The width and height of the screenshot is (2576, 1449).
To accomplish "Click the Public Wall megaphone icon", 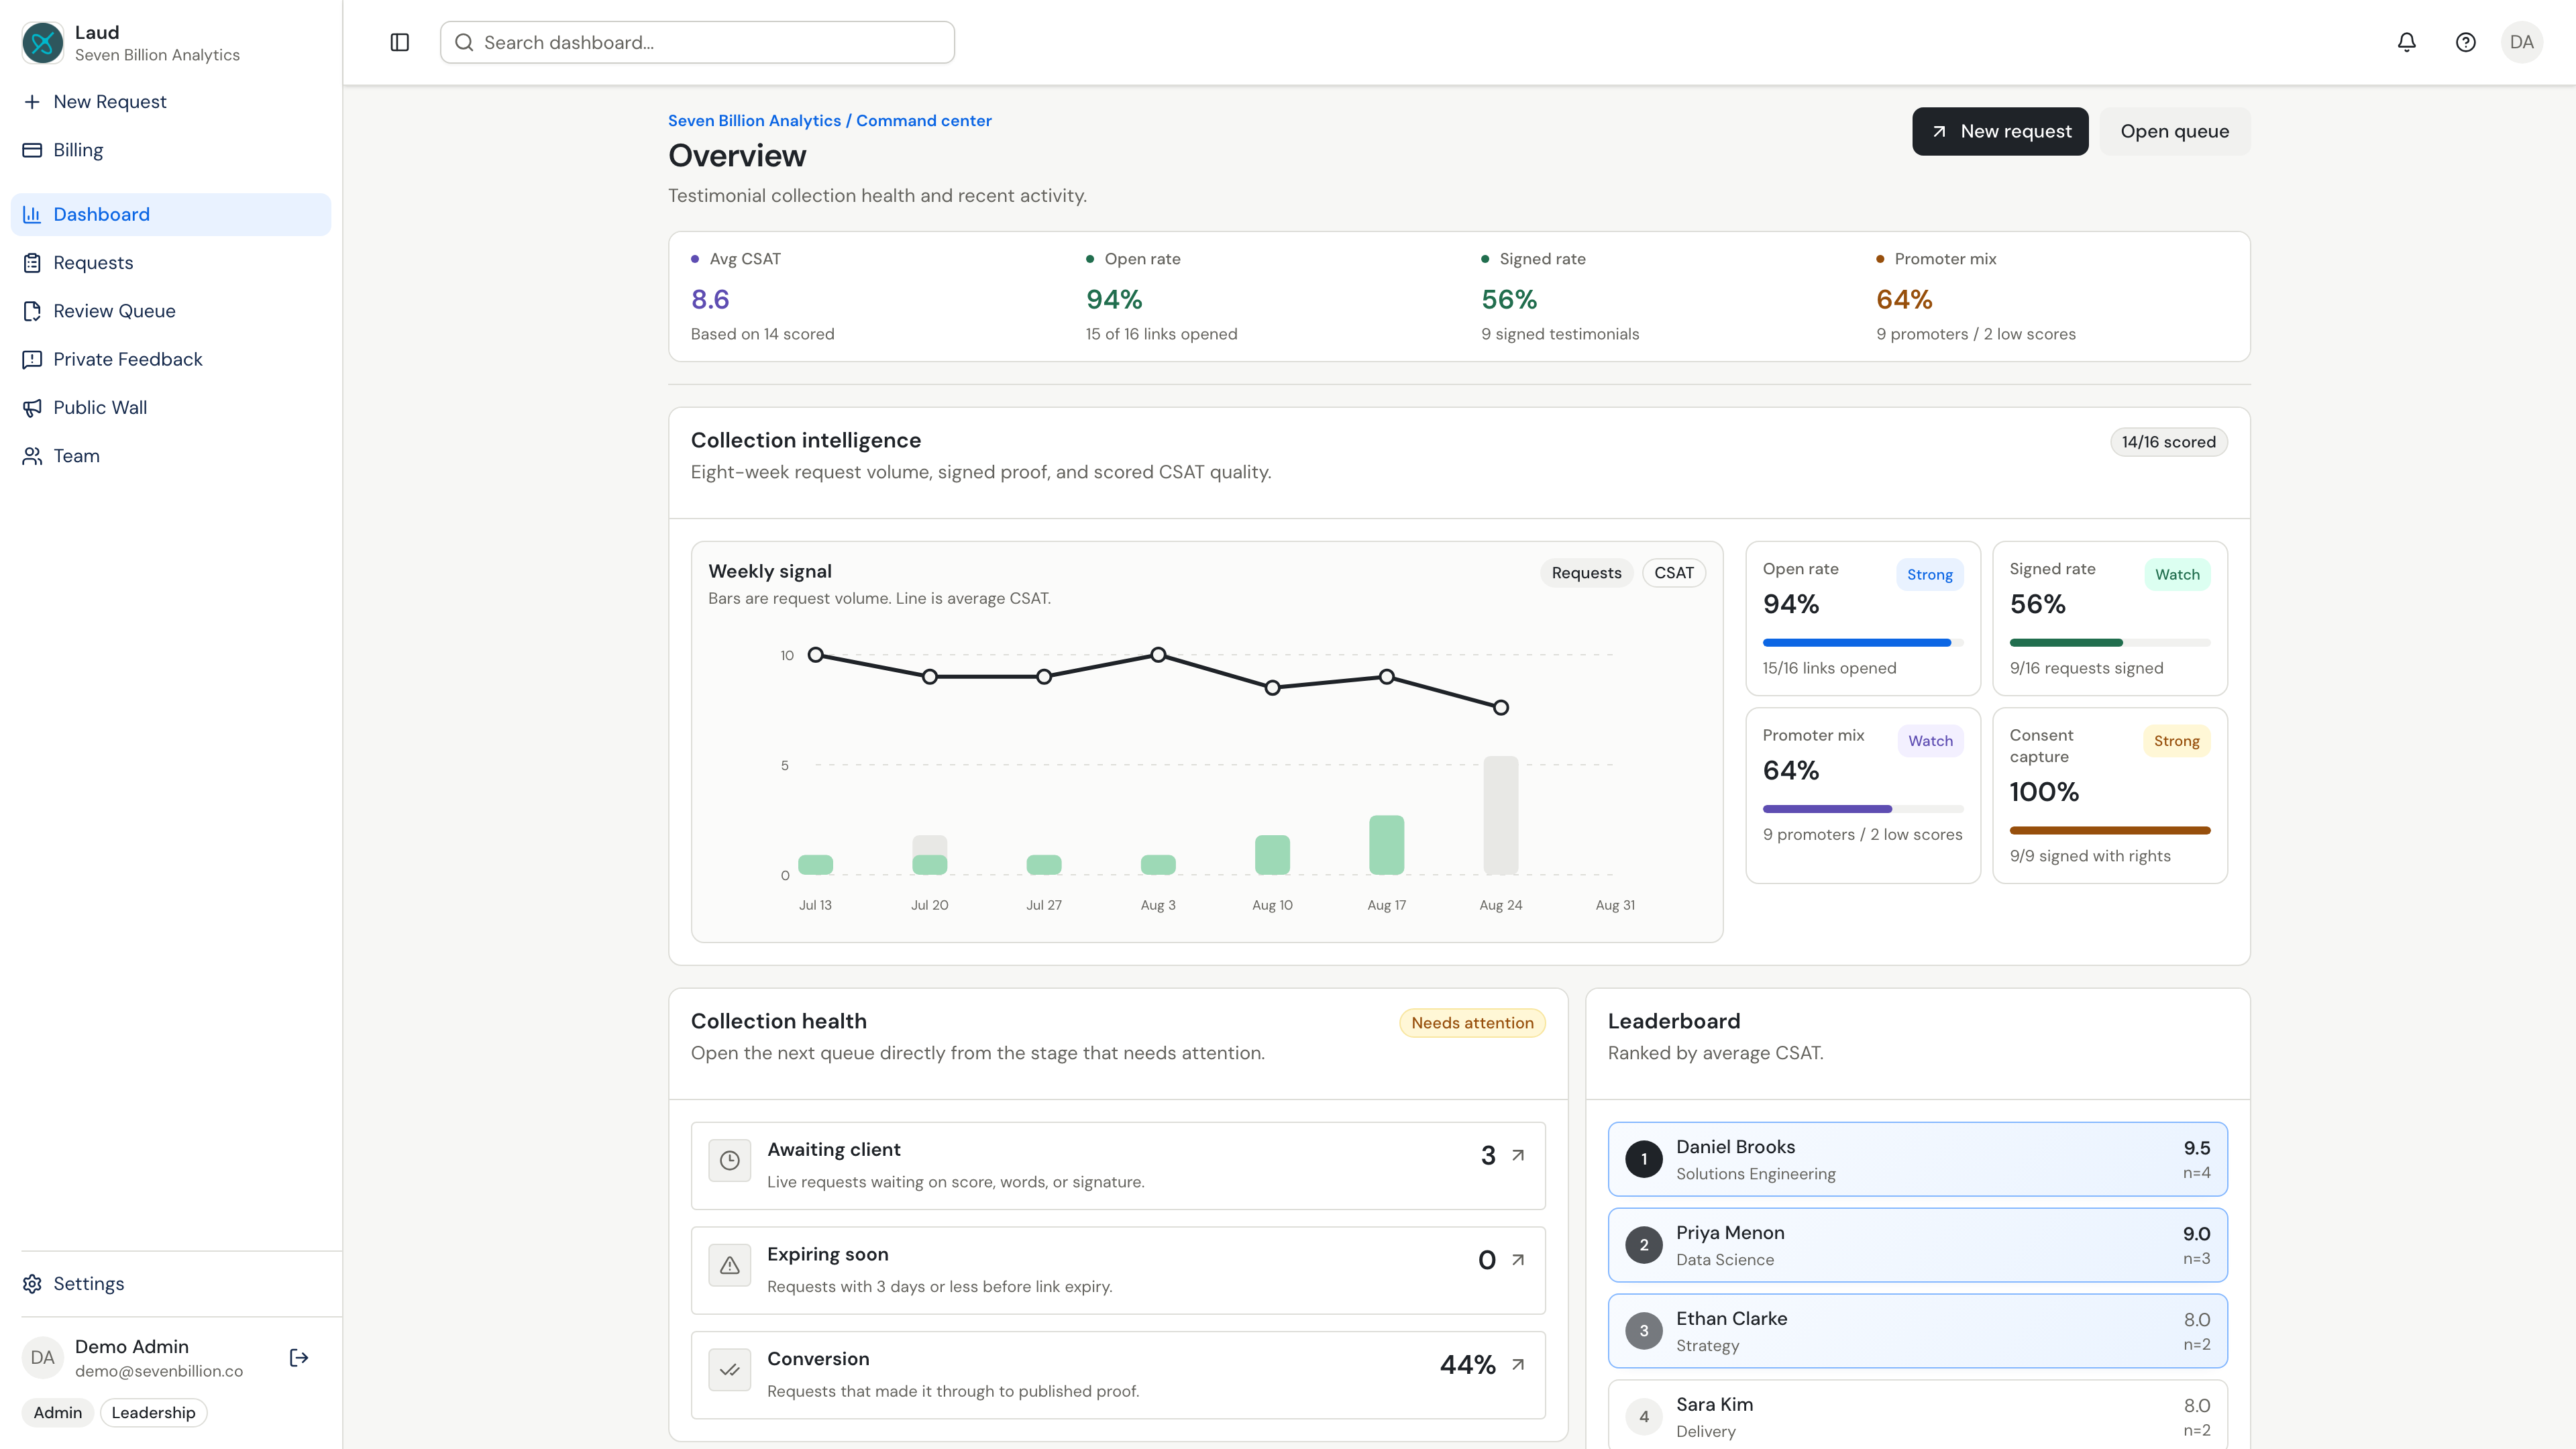I will click(x=32, y=408).
